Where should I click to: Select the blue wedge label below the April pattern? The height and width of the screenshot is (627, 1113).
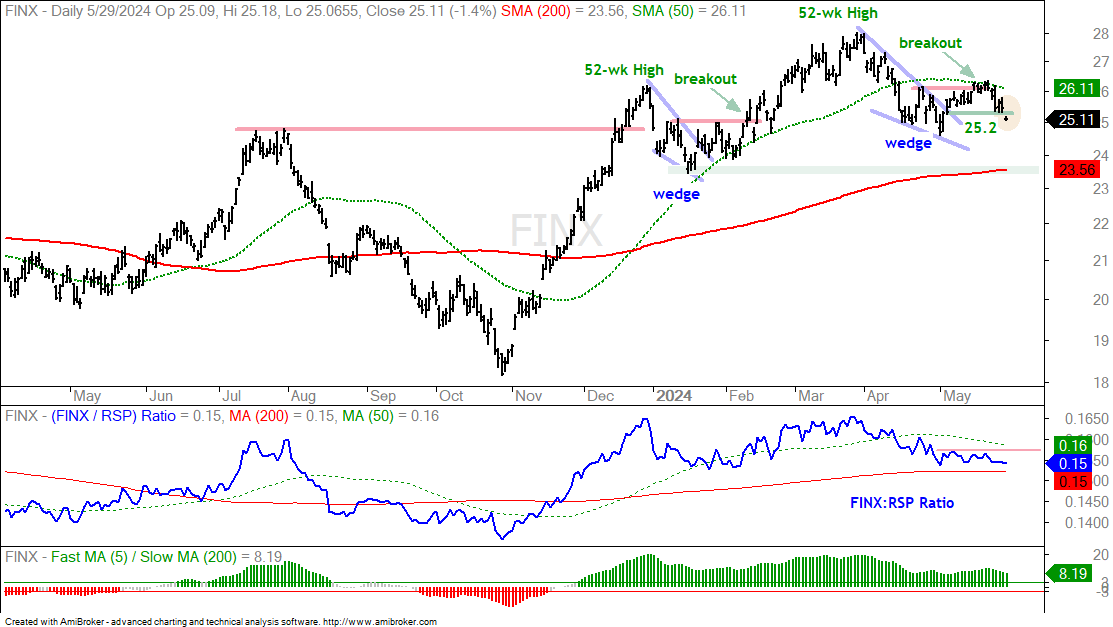click(908, 143)
